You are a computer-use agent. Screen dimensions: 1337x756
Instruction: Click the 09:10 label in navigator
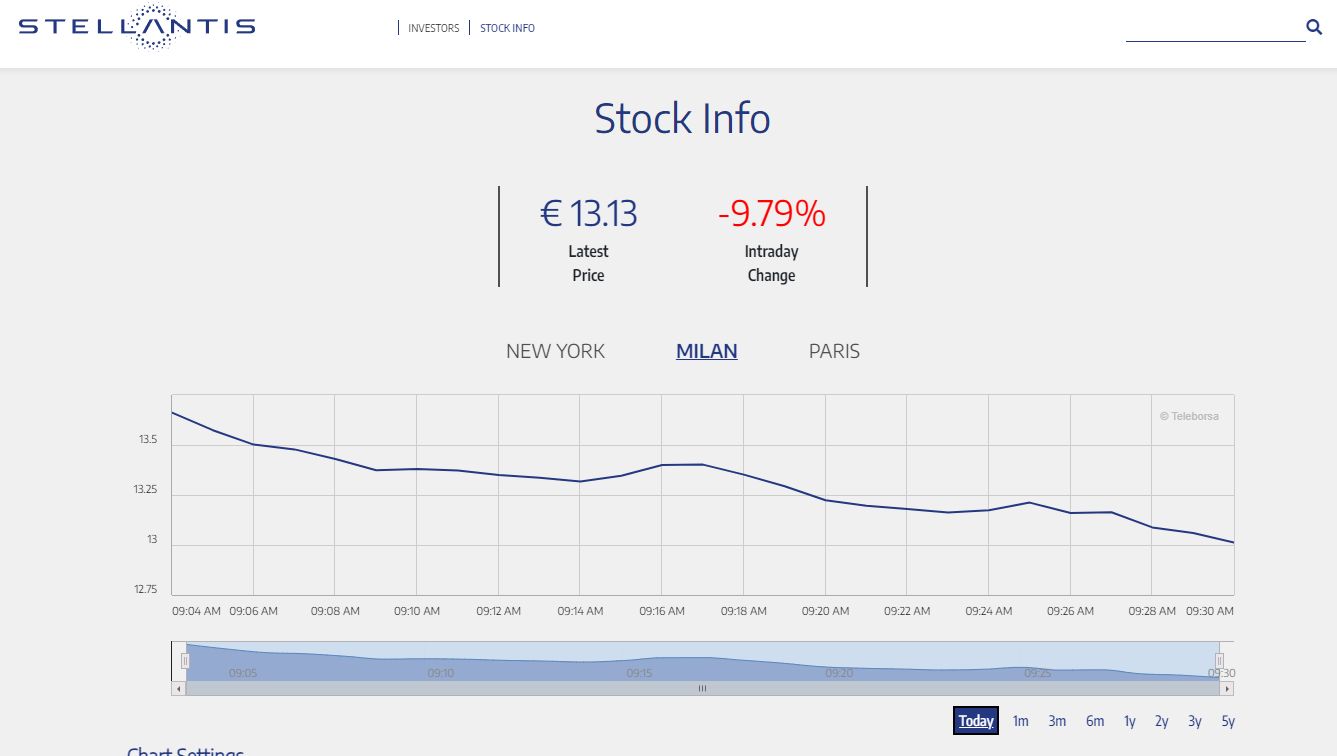click(x=441, y=674)
